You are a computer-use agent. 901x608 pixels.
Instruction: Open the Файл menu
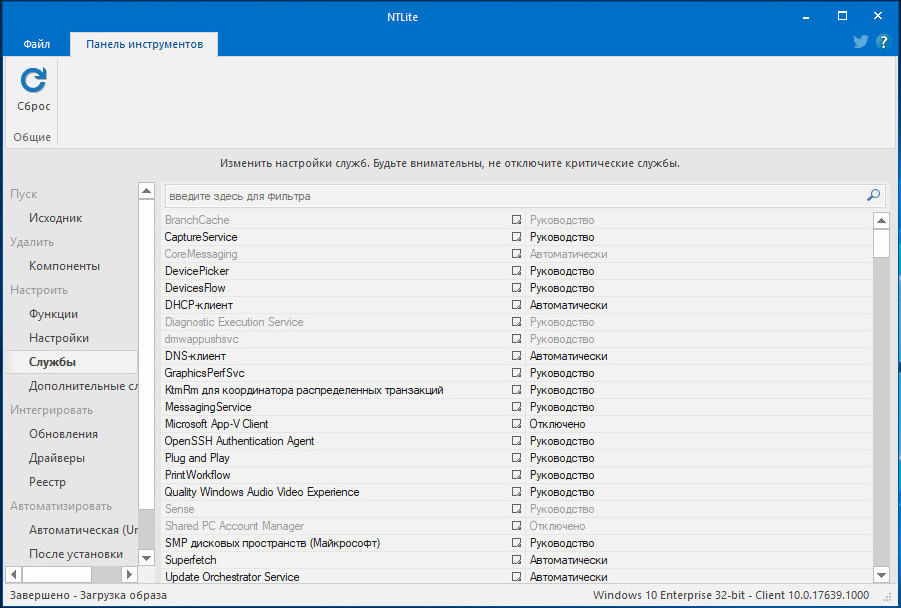[x=36, y=44]
